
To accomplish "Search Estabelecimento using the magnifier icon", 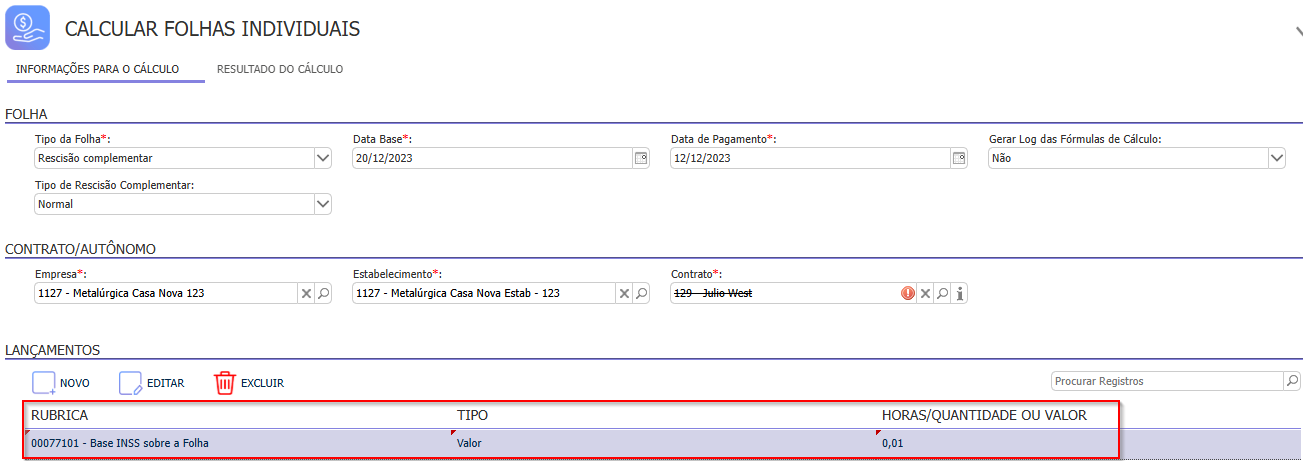I will [x=642, y=294].
